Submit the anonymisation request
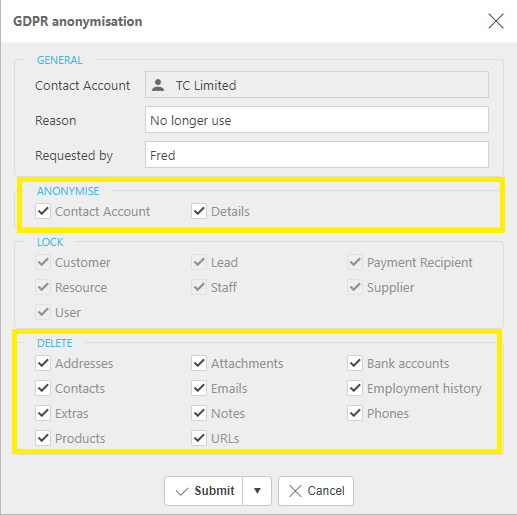The image size is (517, 515). pos(204,491)
